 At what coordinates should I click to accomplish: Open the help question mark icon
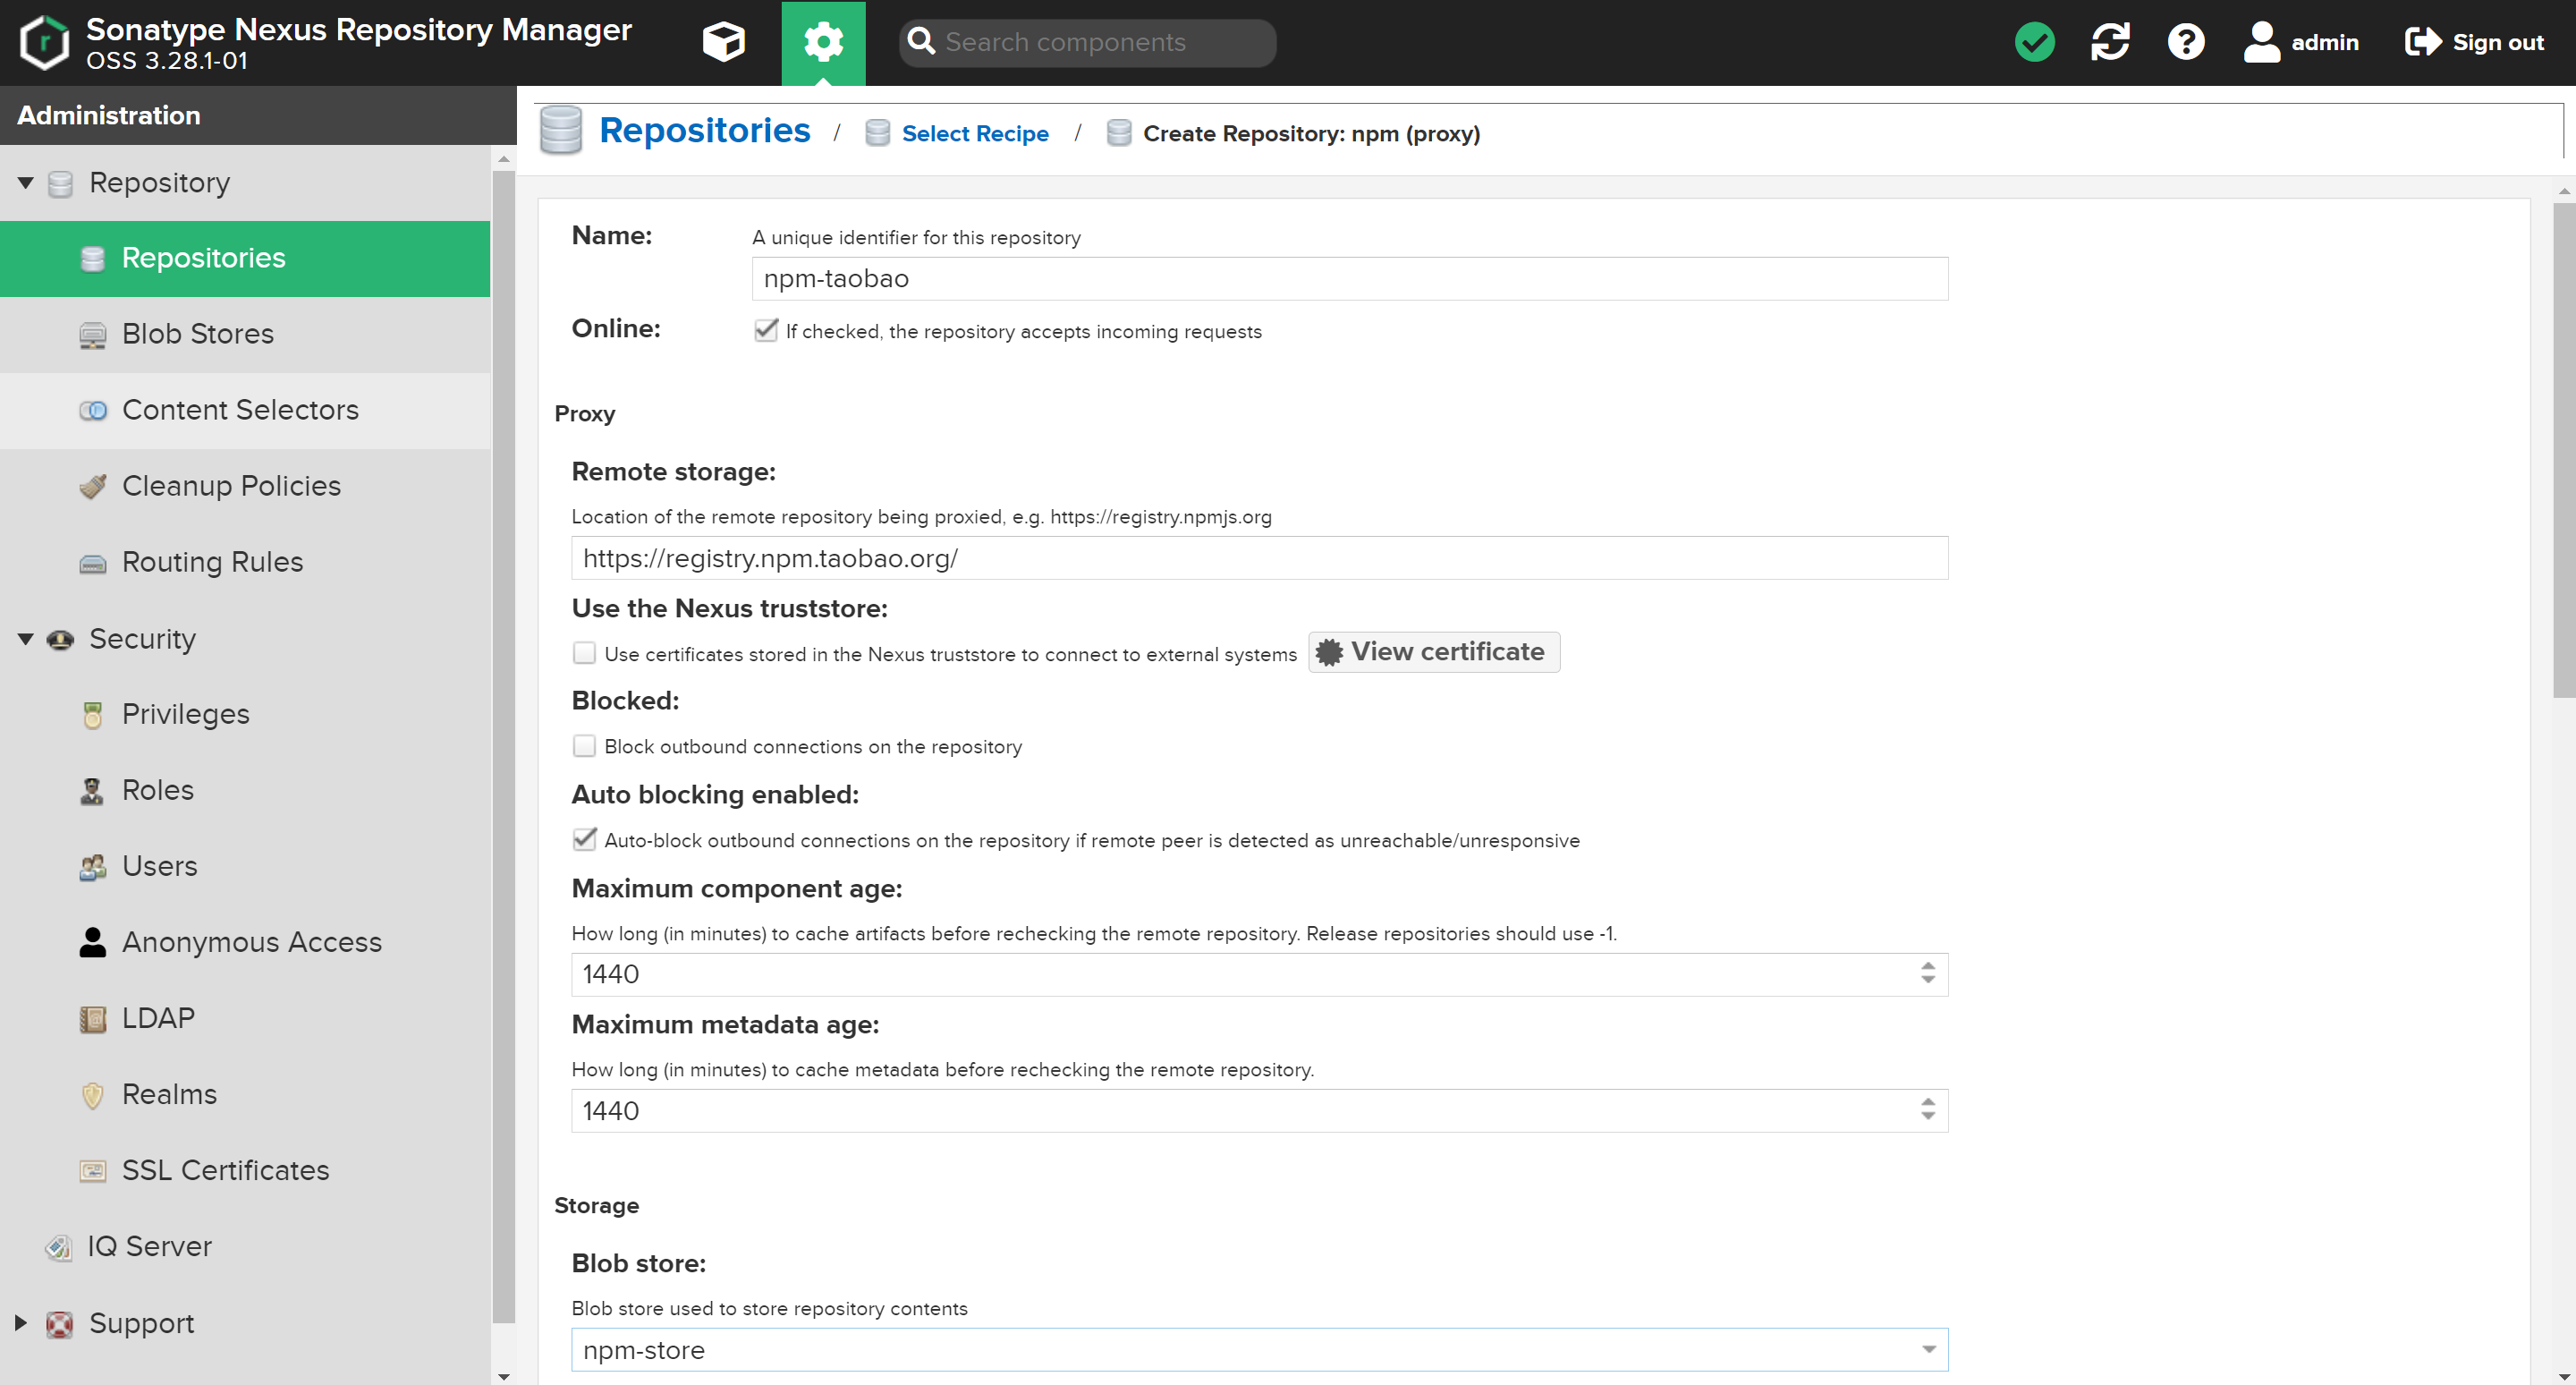(2186, 42)
